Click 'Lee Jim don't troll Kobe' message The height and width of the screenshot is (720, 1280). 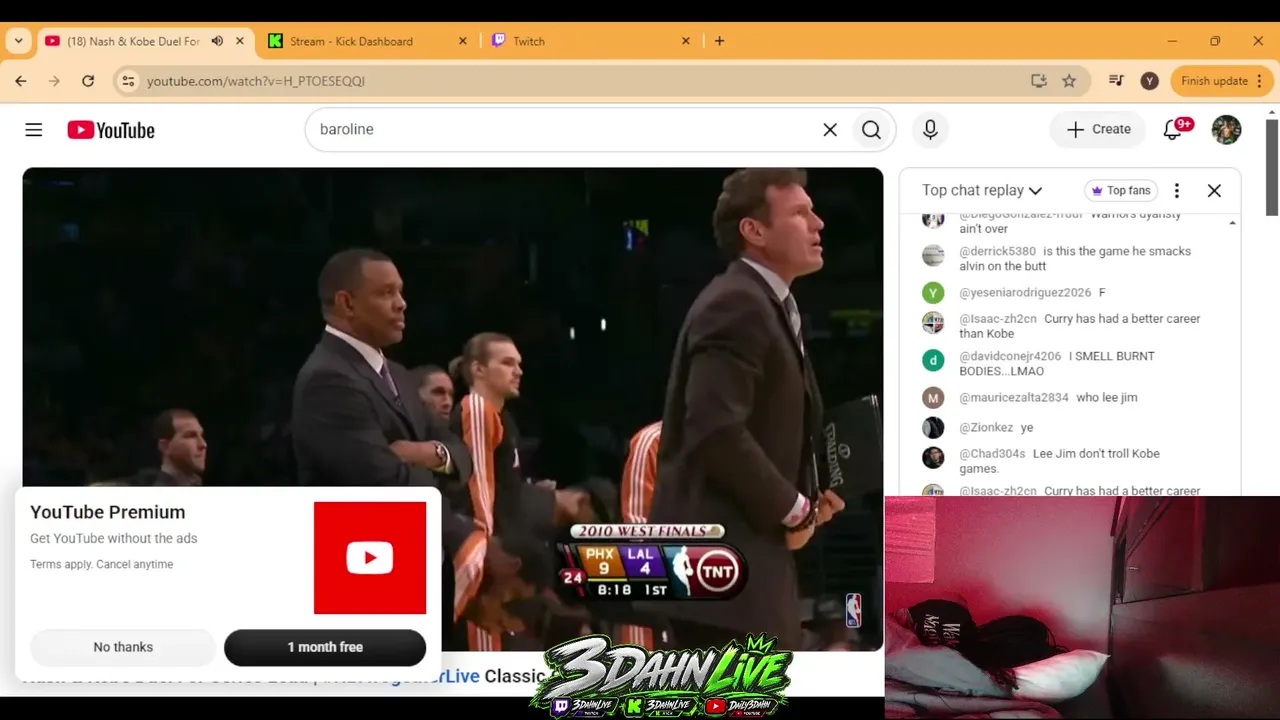[x=1060, y=461]
